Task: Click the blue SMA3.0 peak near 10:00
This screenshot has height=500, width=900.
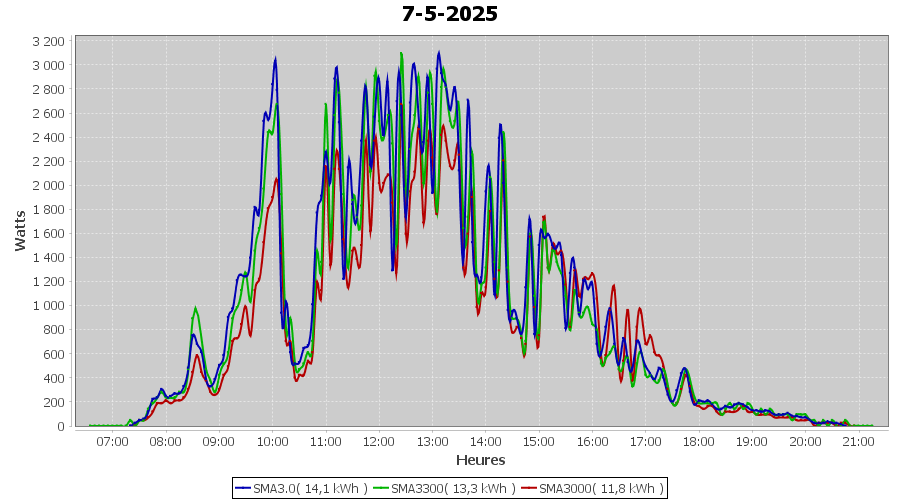Action: click(x=275, y=59)
